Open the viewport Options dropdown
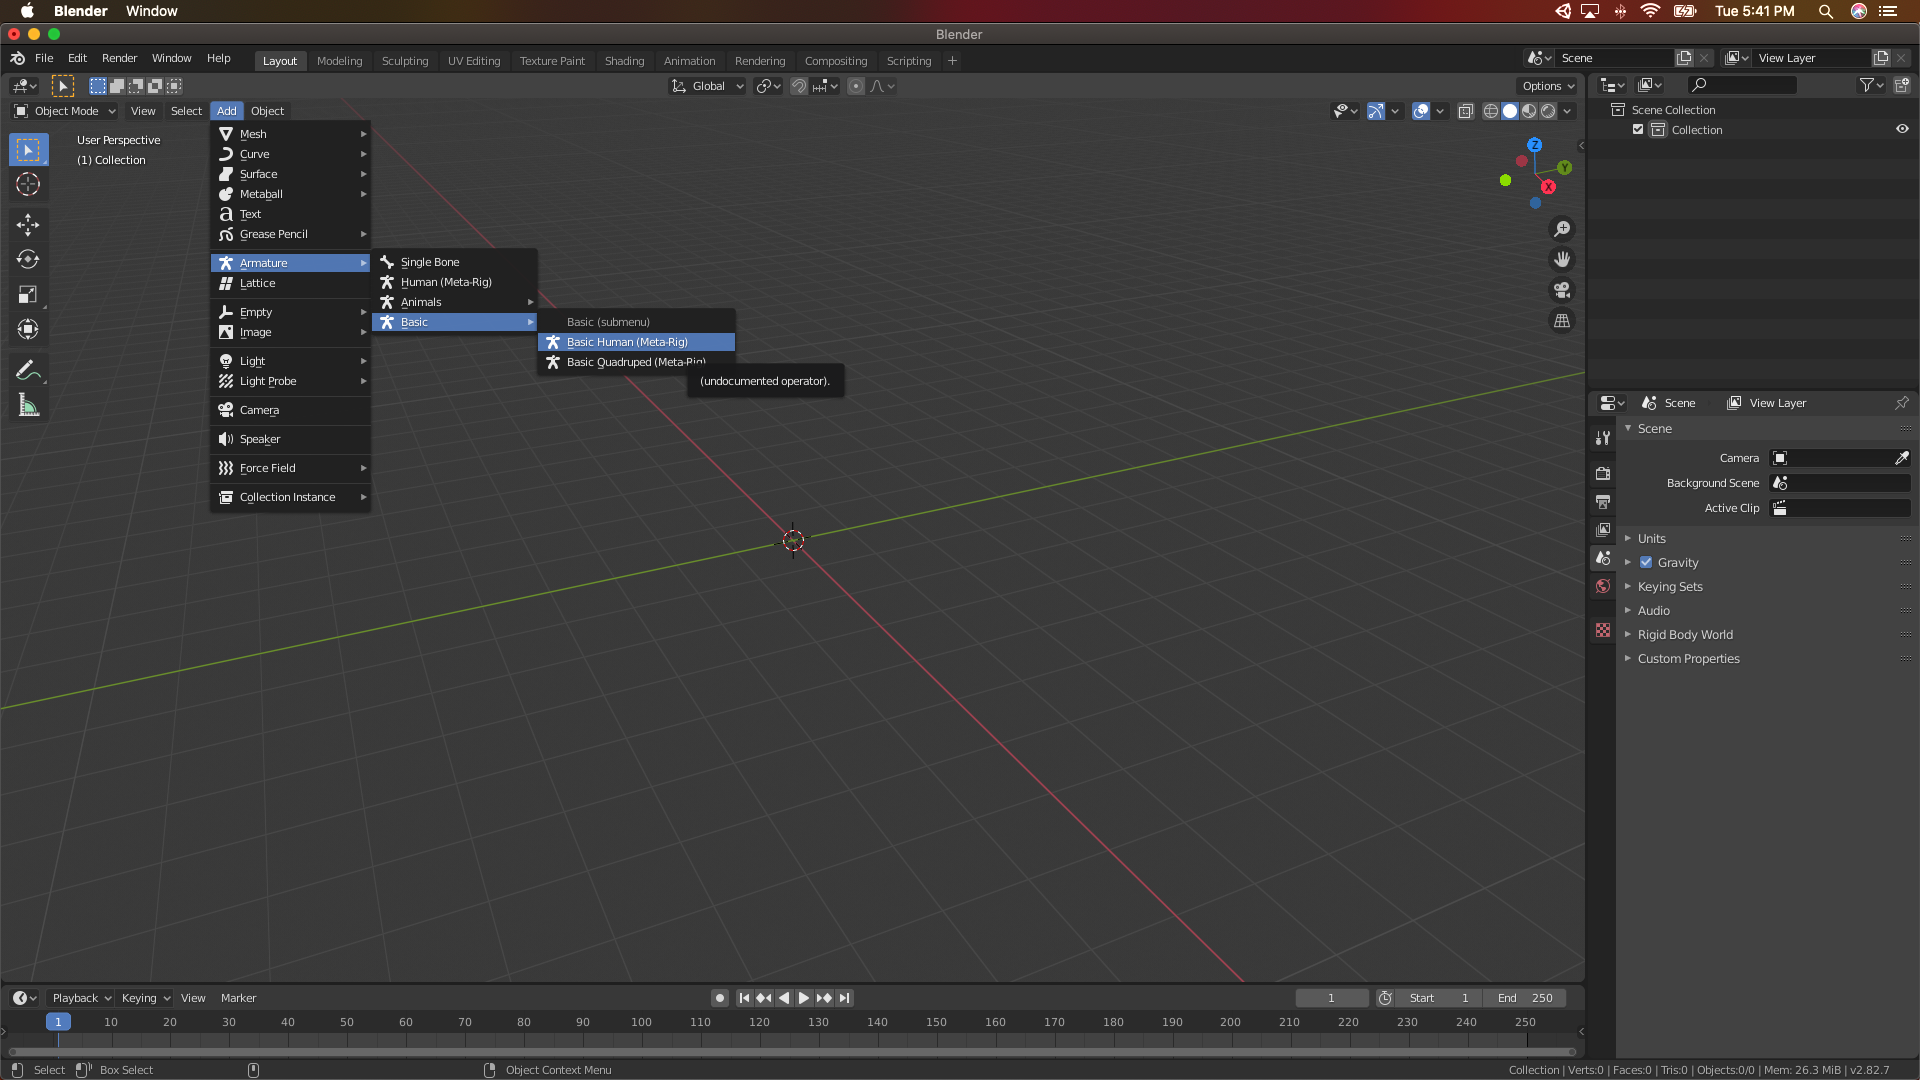The height and width of the screenshot is (1080, 1920). click(x=1548, y=86)
